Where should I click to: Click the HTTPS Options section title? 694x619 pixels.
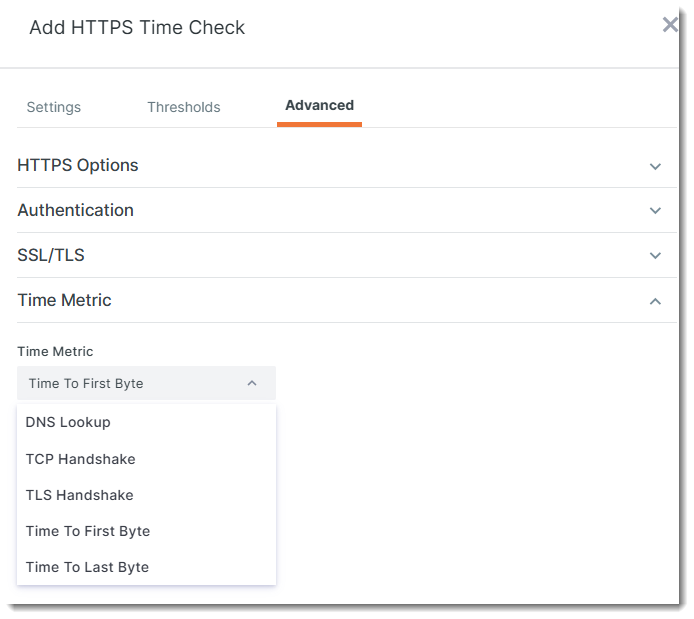[78, 165]
